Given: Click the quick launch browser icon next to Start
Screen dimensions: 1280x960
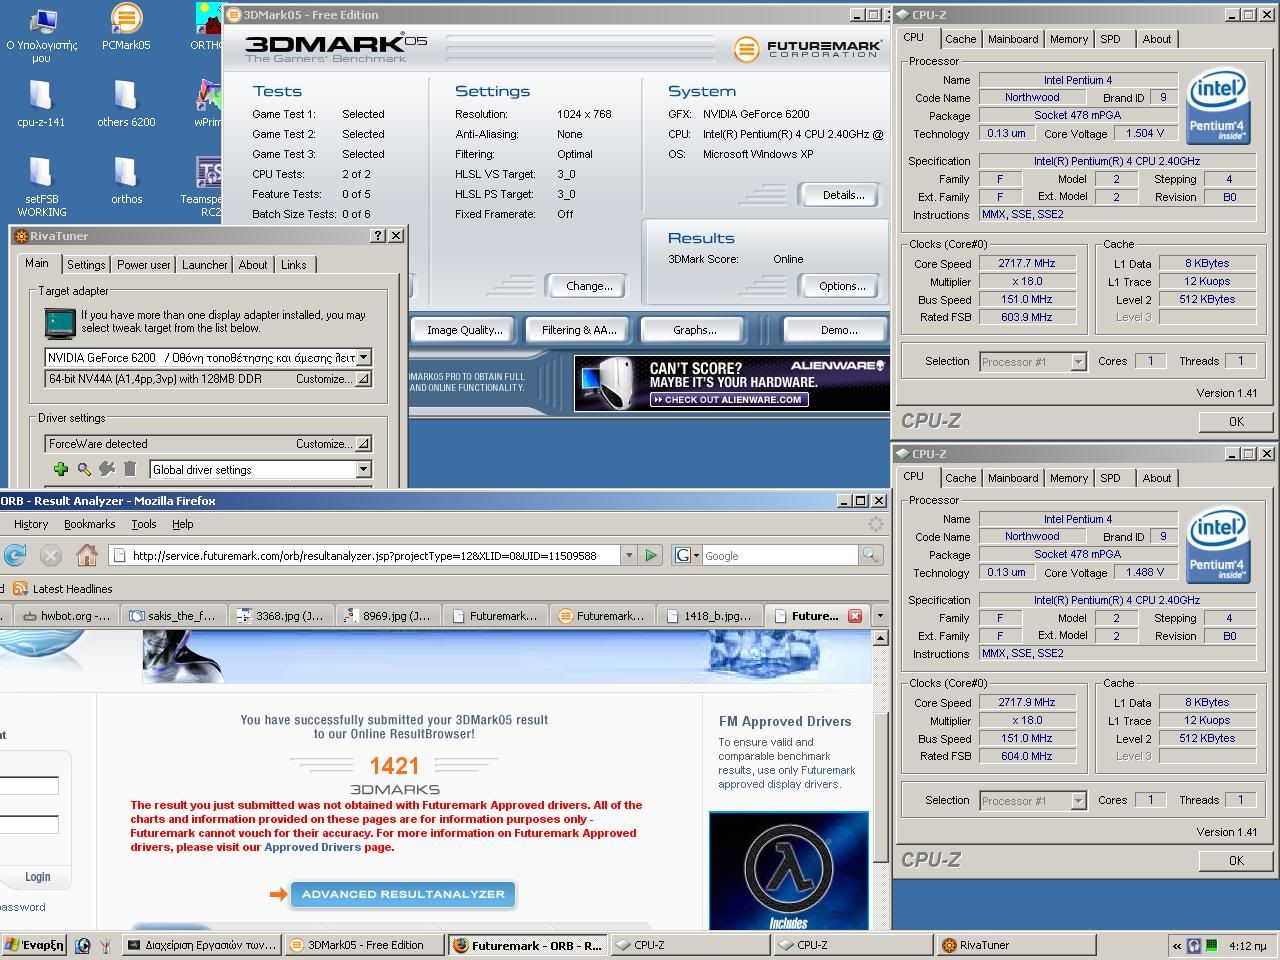Looking at the screenshot, I should (83, 945).
